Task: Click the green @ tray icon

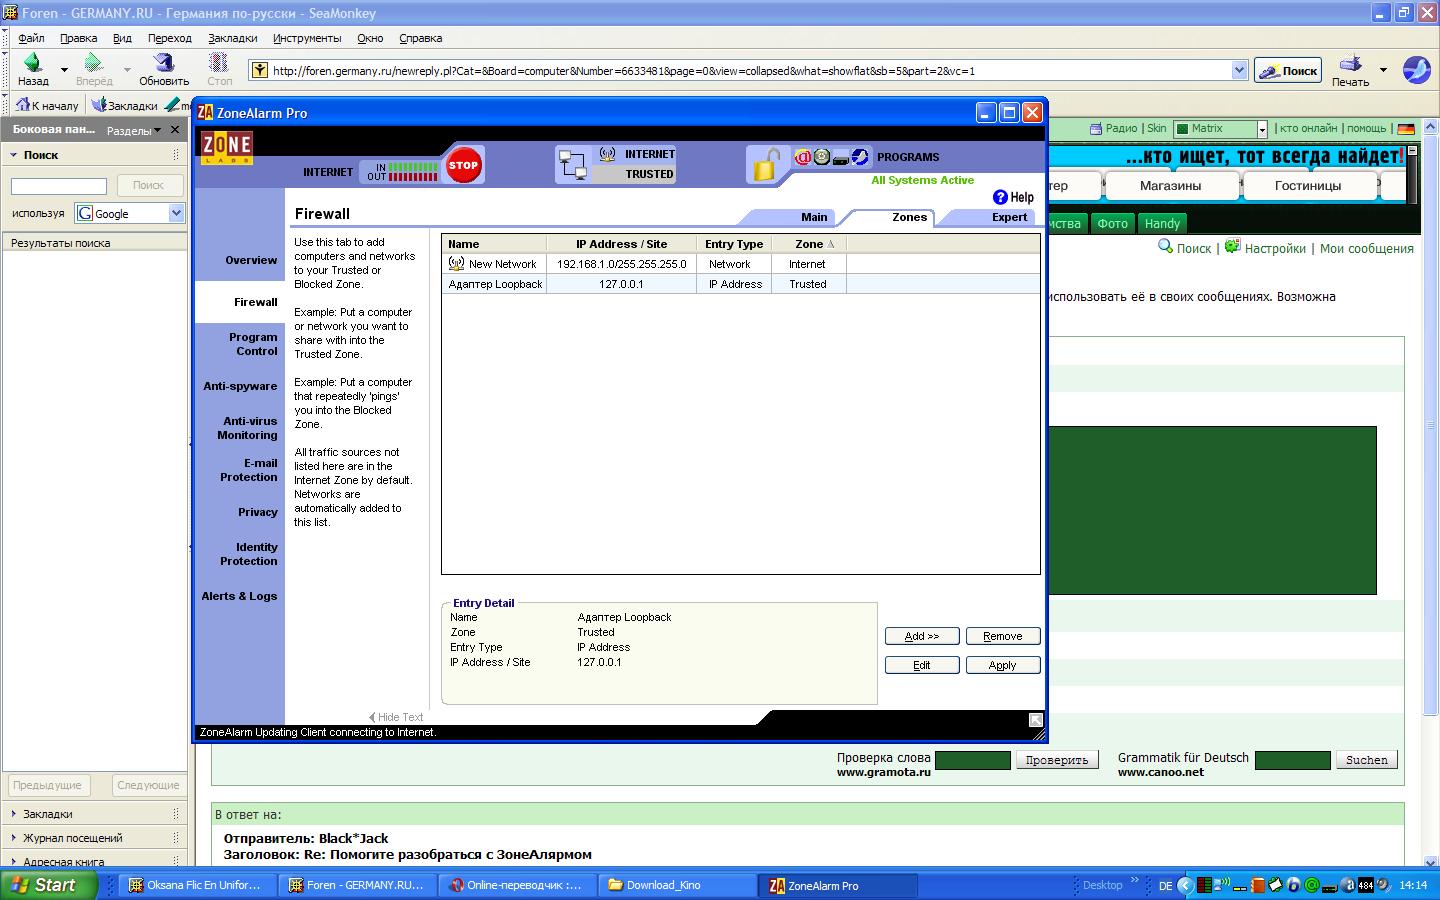Action: coord(1312,885)
